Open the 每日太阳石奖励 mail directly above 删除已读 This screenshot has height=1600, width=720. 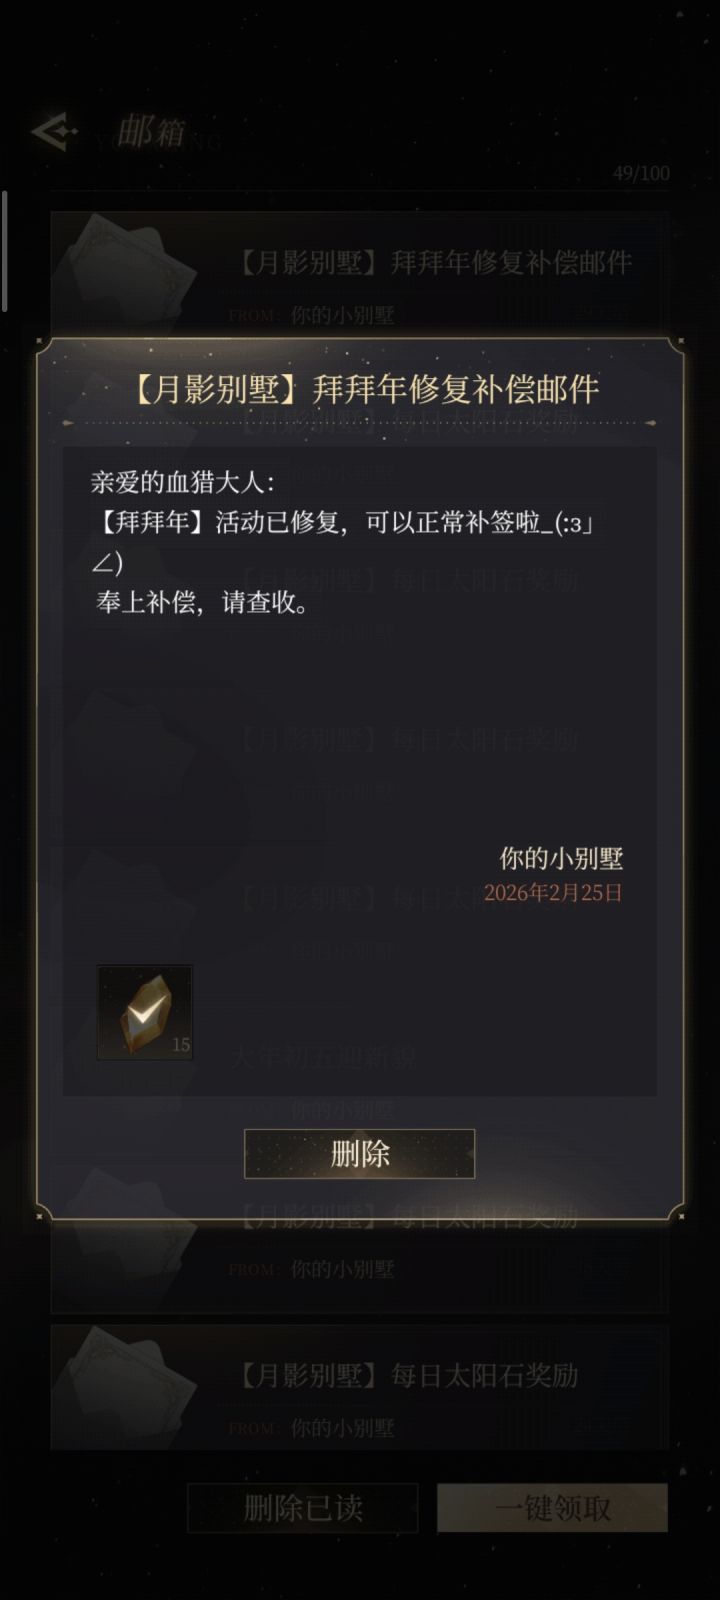click(360, 1388)
